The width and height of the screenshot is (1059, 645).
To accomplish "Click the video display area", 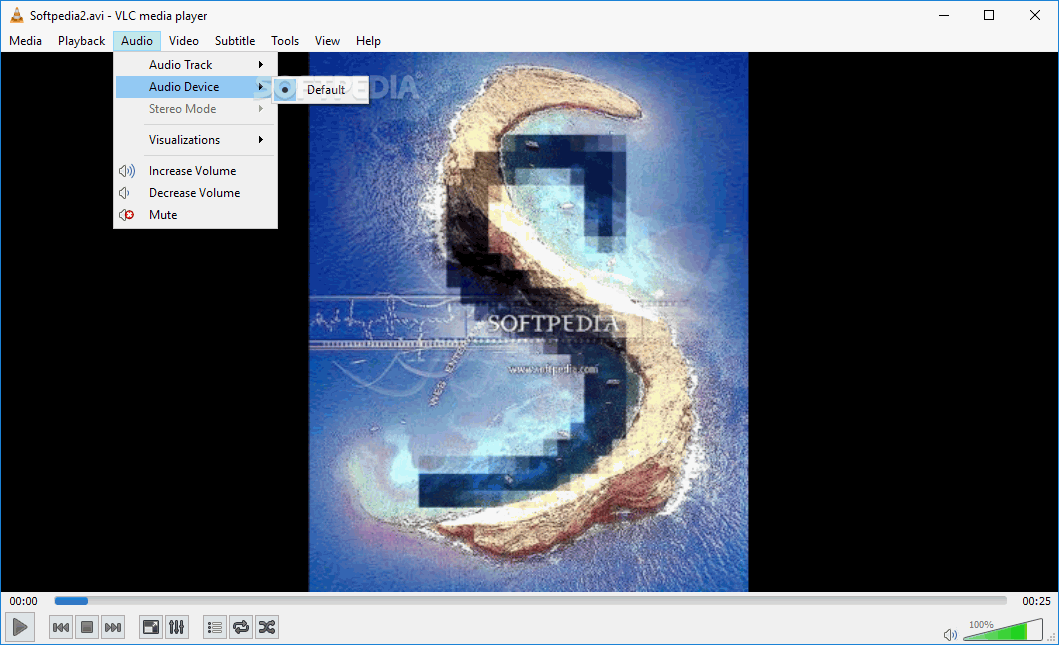I will click(x=528, y=322).
